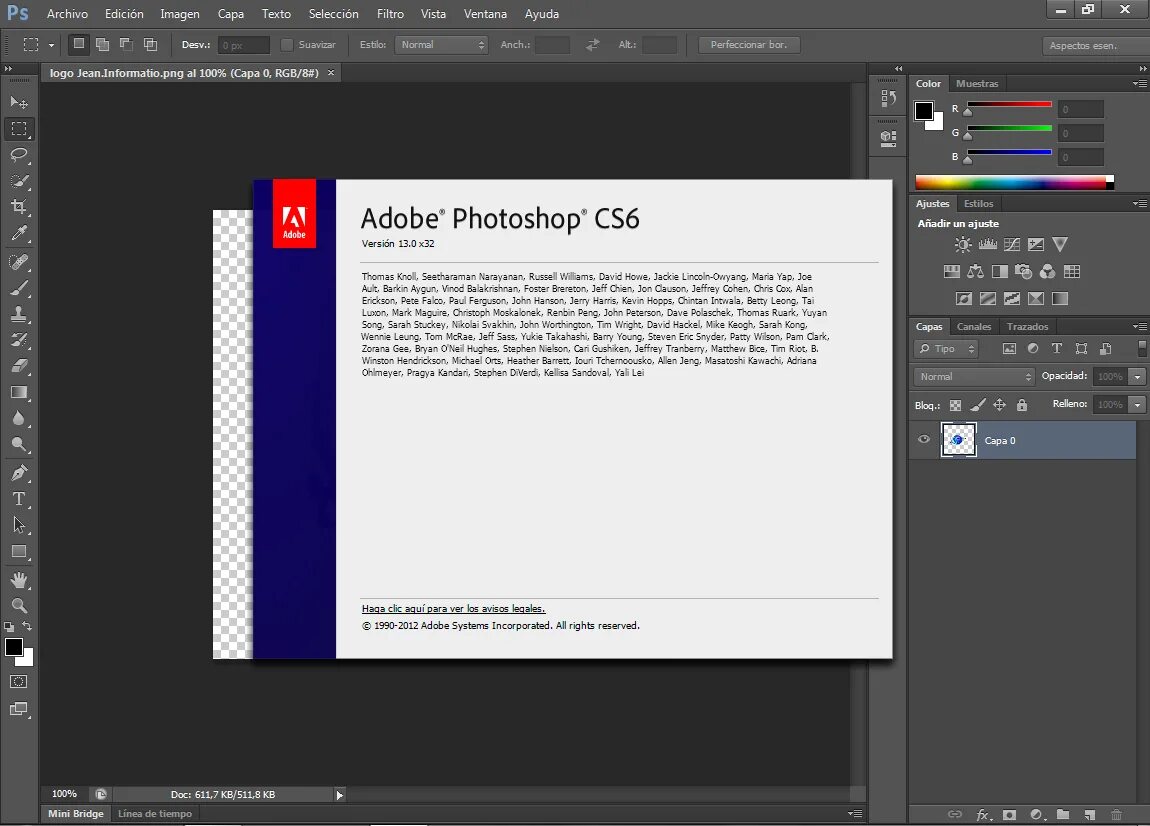This screenshot has width=1150, height=826.
Task: Open status bar info arrow
Action: point(339,795)
